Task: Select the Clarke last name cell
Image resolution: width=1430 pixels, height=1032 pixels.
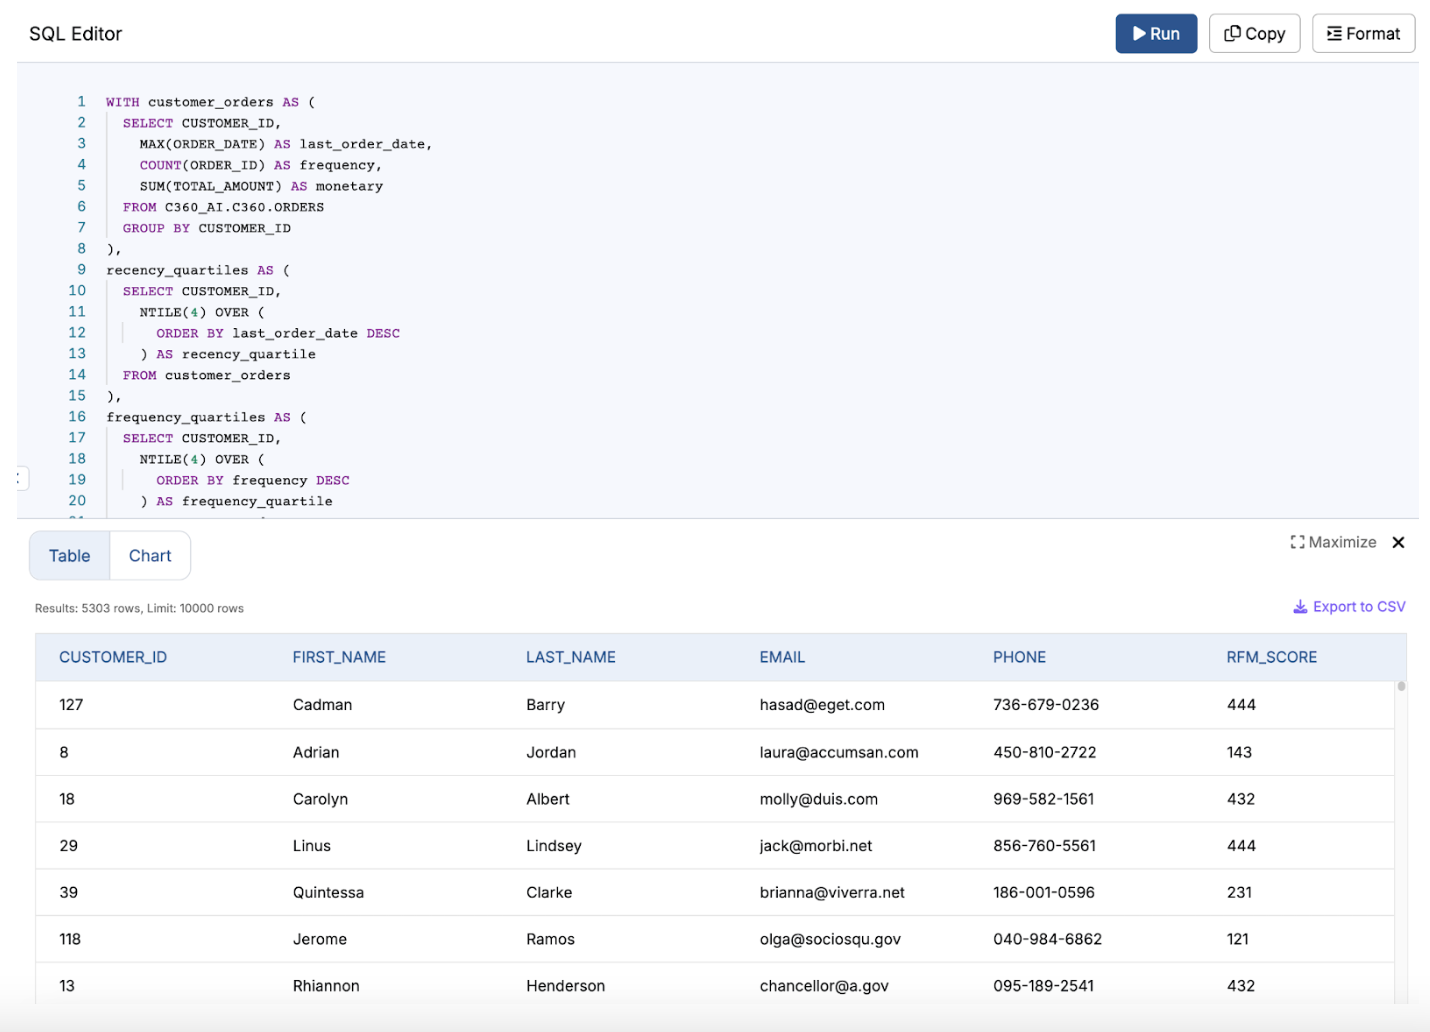Action: (x=549, y=892)
